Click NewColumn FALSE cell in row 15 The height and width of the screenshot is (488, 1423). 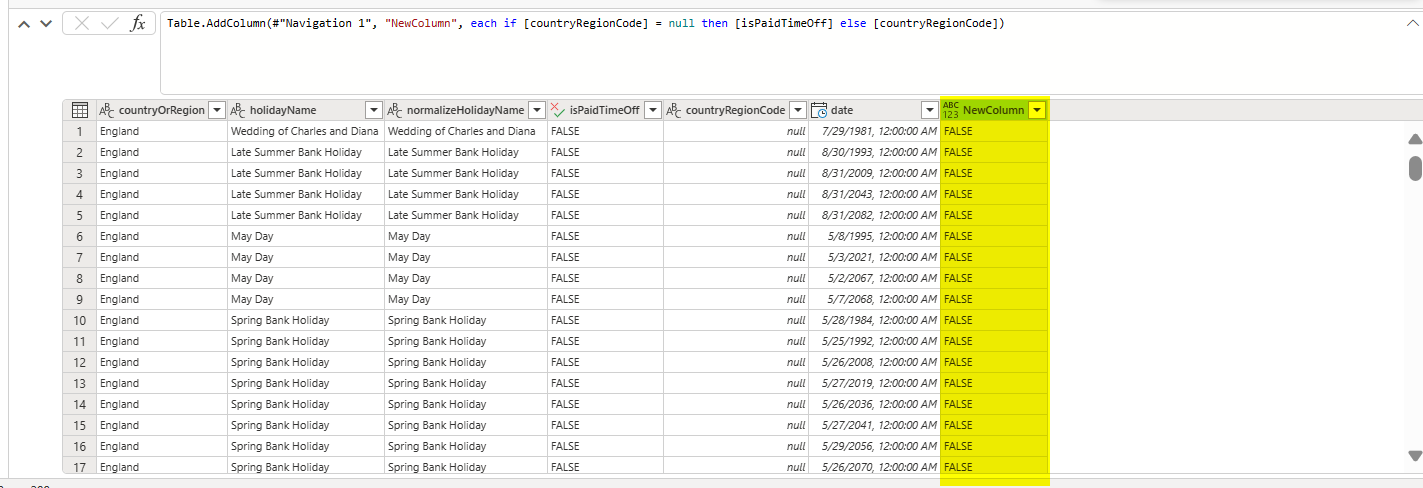point(994,425)
